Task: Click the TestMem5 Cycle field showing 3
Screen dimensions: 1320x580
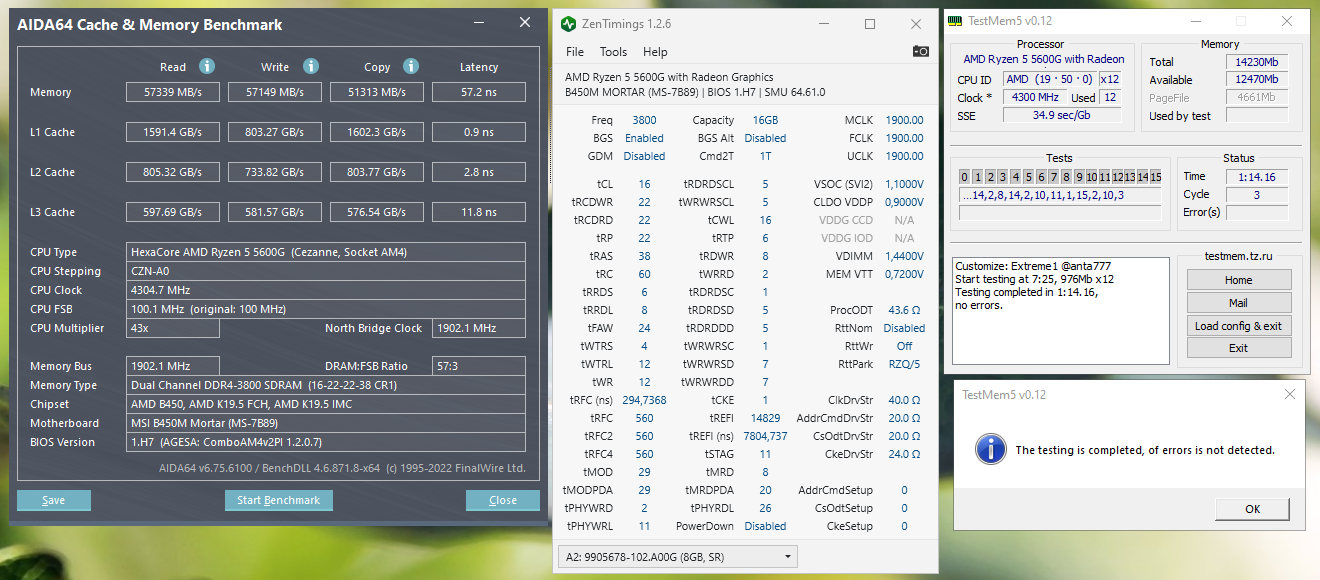Action: pos(1256,195)
